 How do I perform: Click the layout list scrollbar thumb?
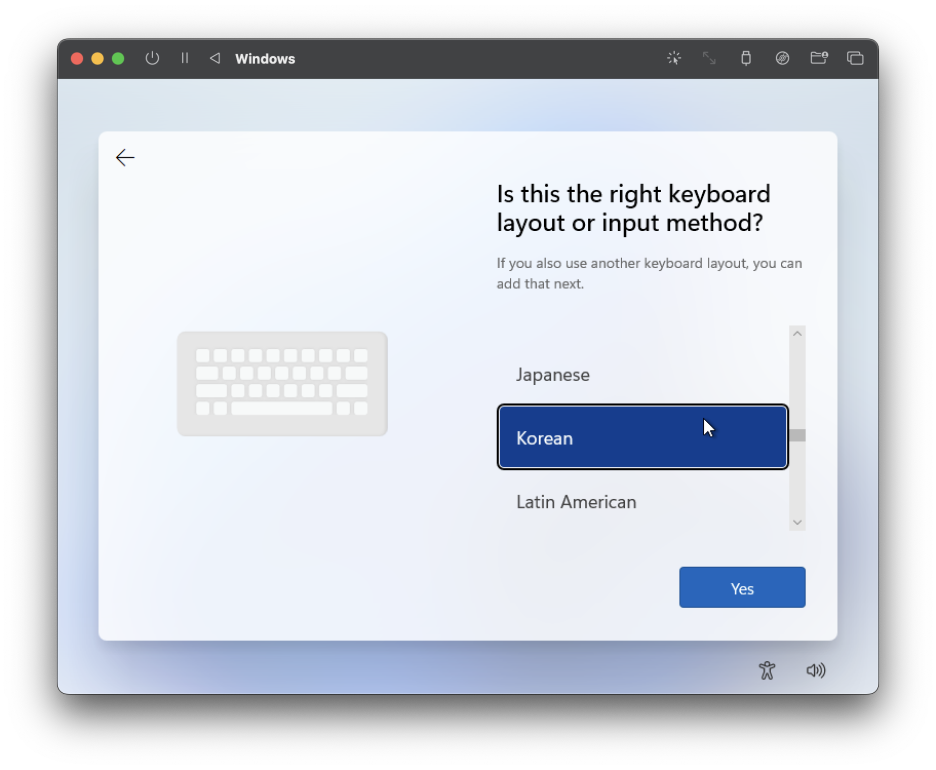(797, 435)
